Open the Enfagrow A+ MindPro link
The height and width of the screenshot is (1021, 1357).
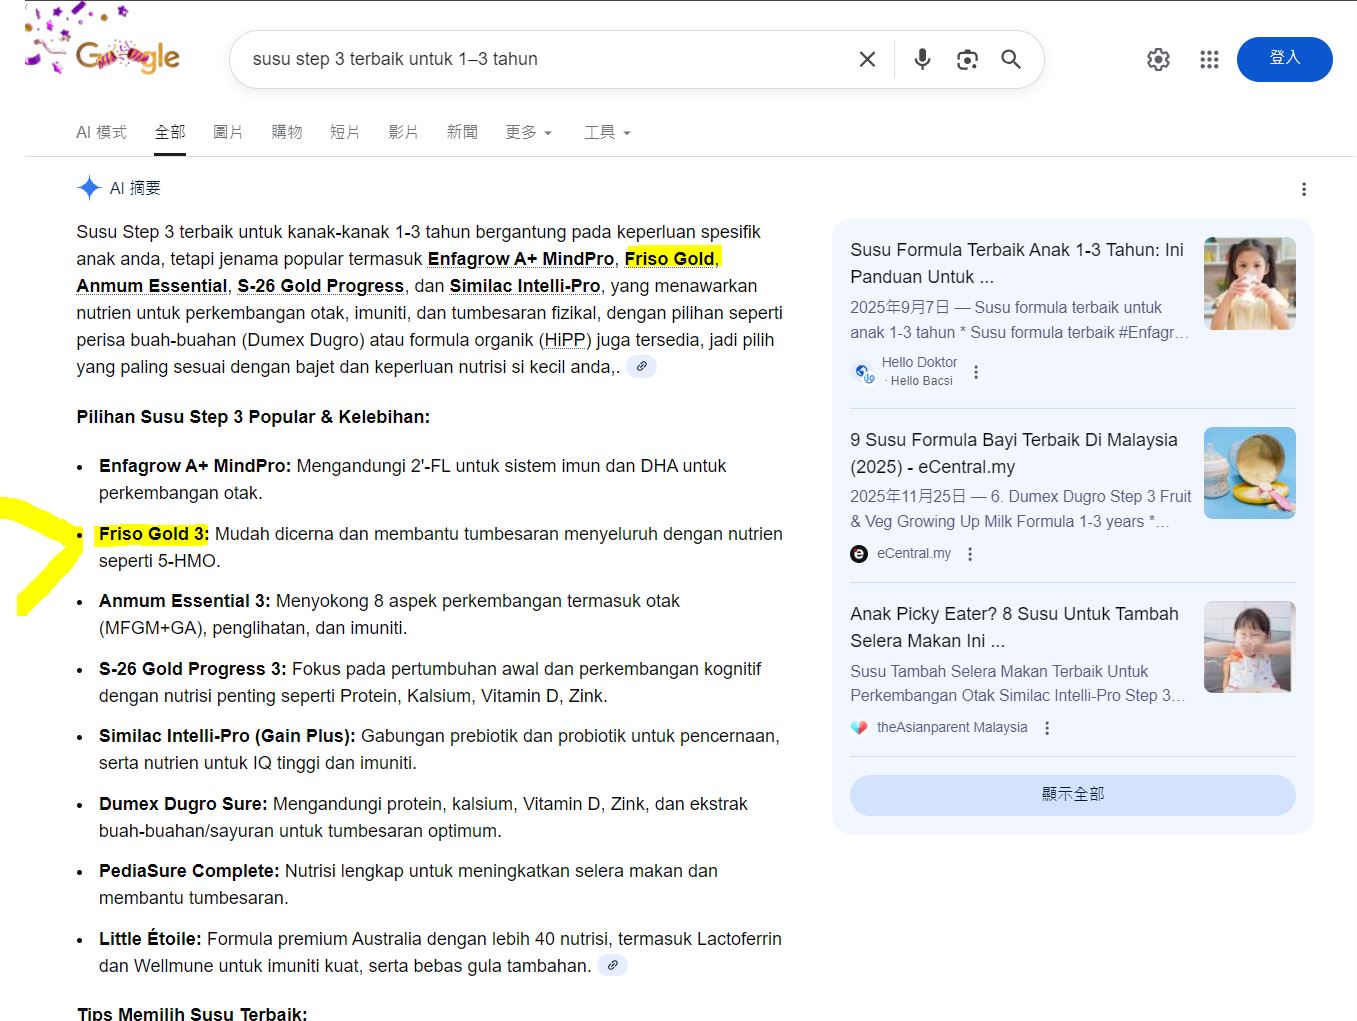click(520, 259)
